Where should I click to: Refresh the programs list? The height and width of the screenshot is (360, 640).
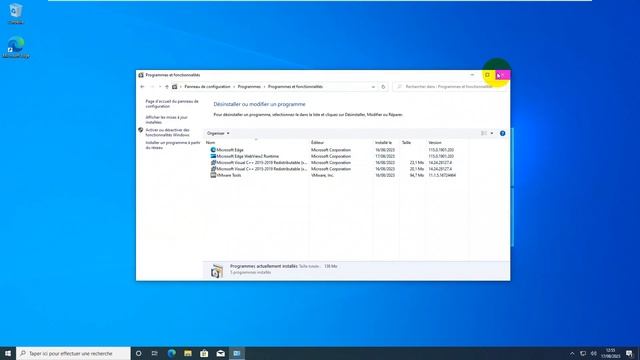383,87
